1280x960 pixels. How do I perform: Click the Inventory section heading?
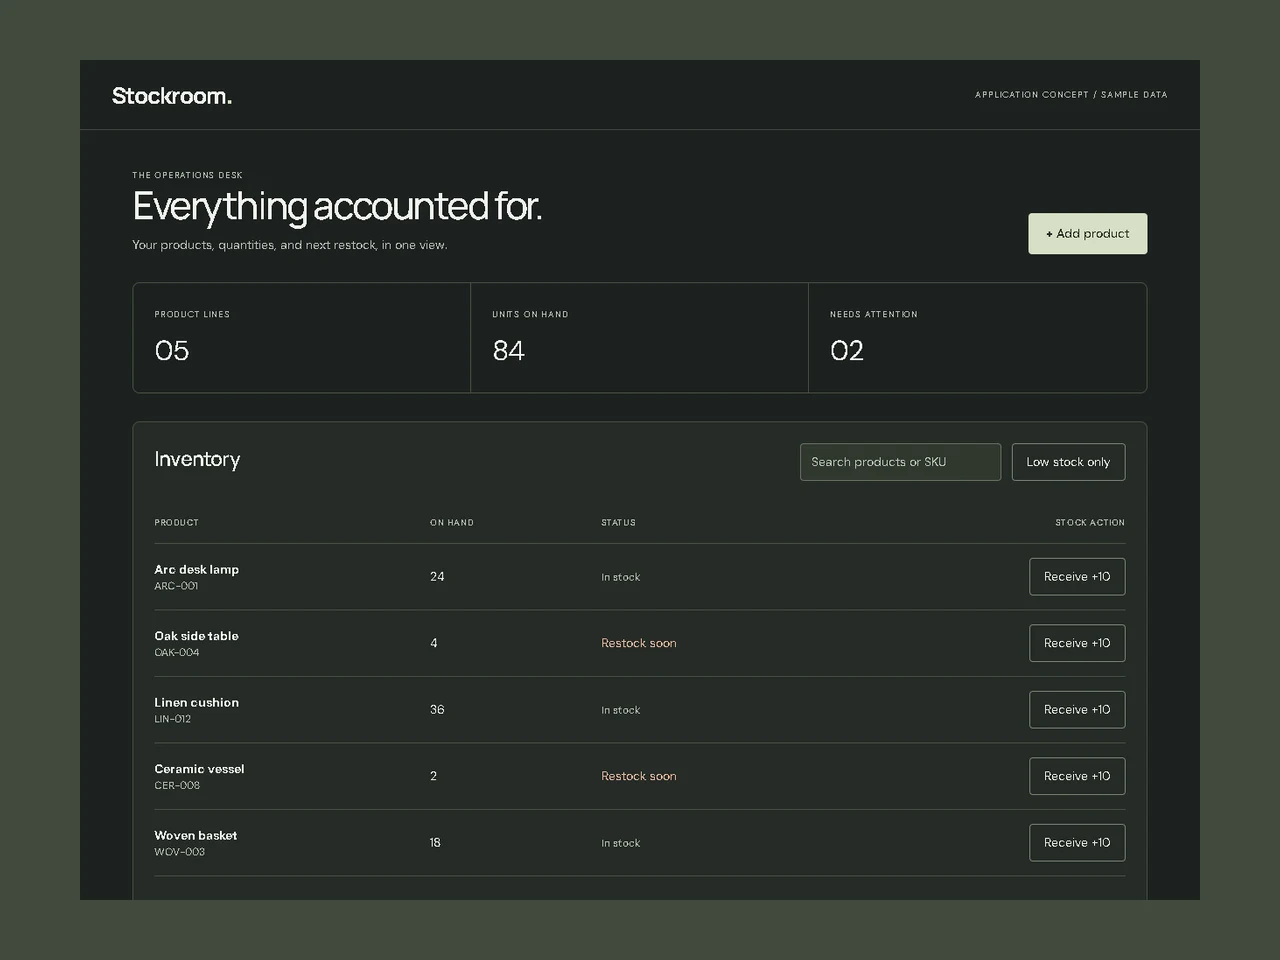197,459
